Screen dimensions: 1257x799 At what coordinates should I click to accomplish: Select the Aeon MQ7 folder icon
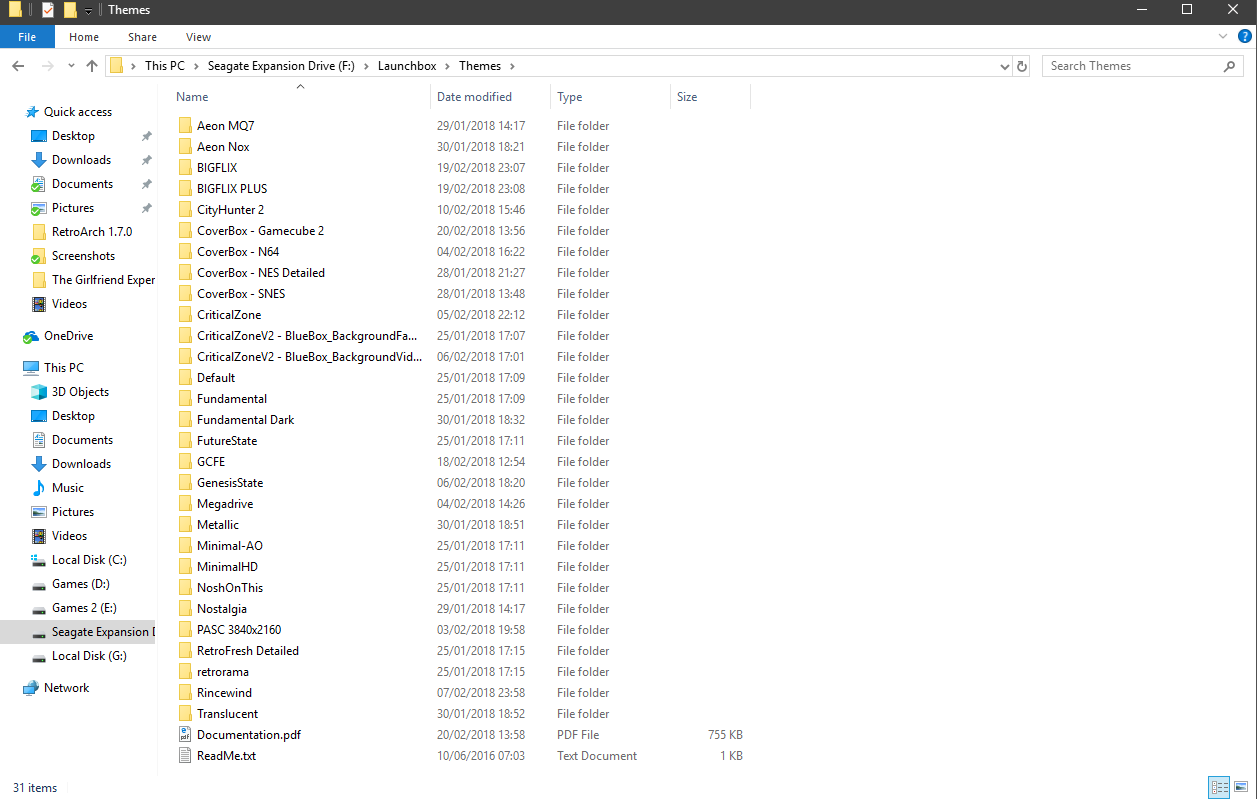click(x=184, y=126)
